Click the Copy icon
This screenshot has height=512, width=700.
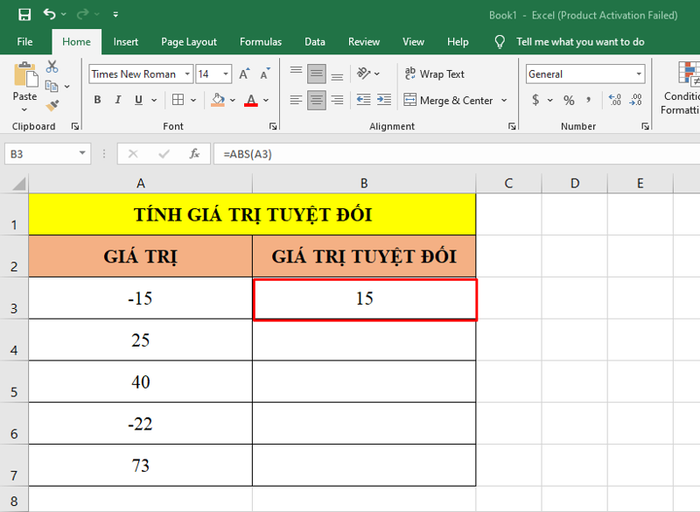click(51, 86)
